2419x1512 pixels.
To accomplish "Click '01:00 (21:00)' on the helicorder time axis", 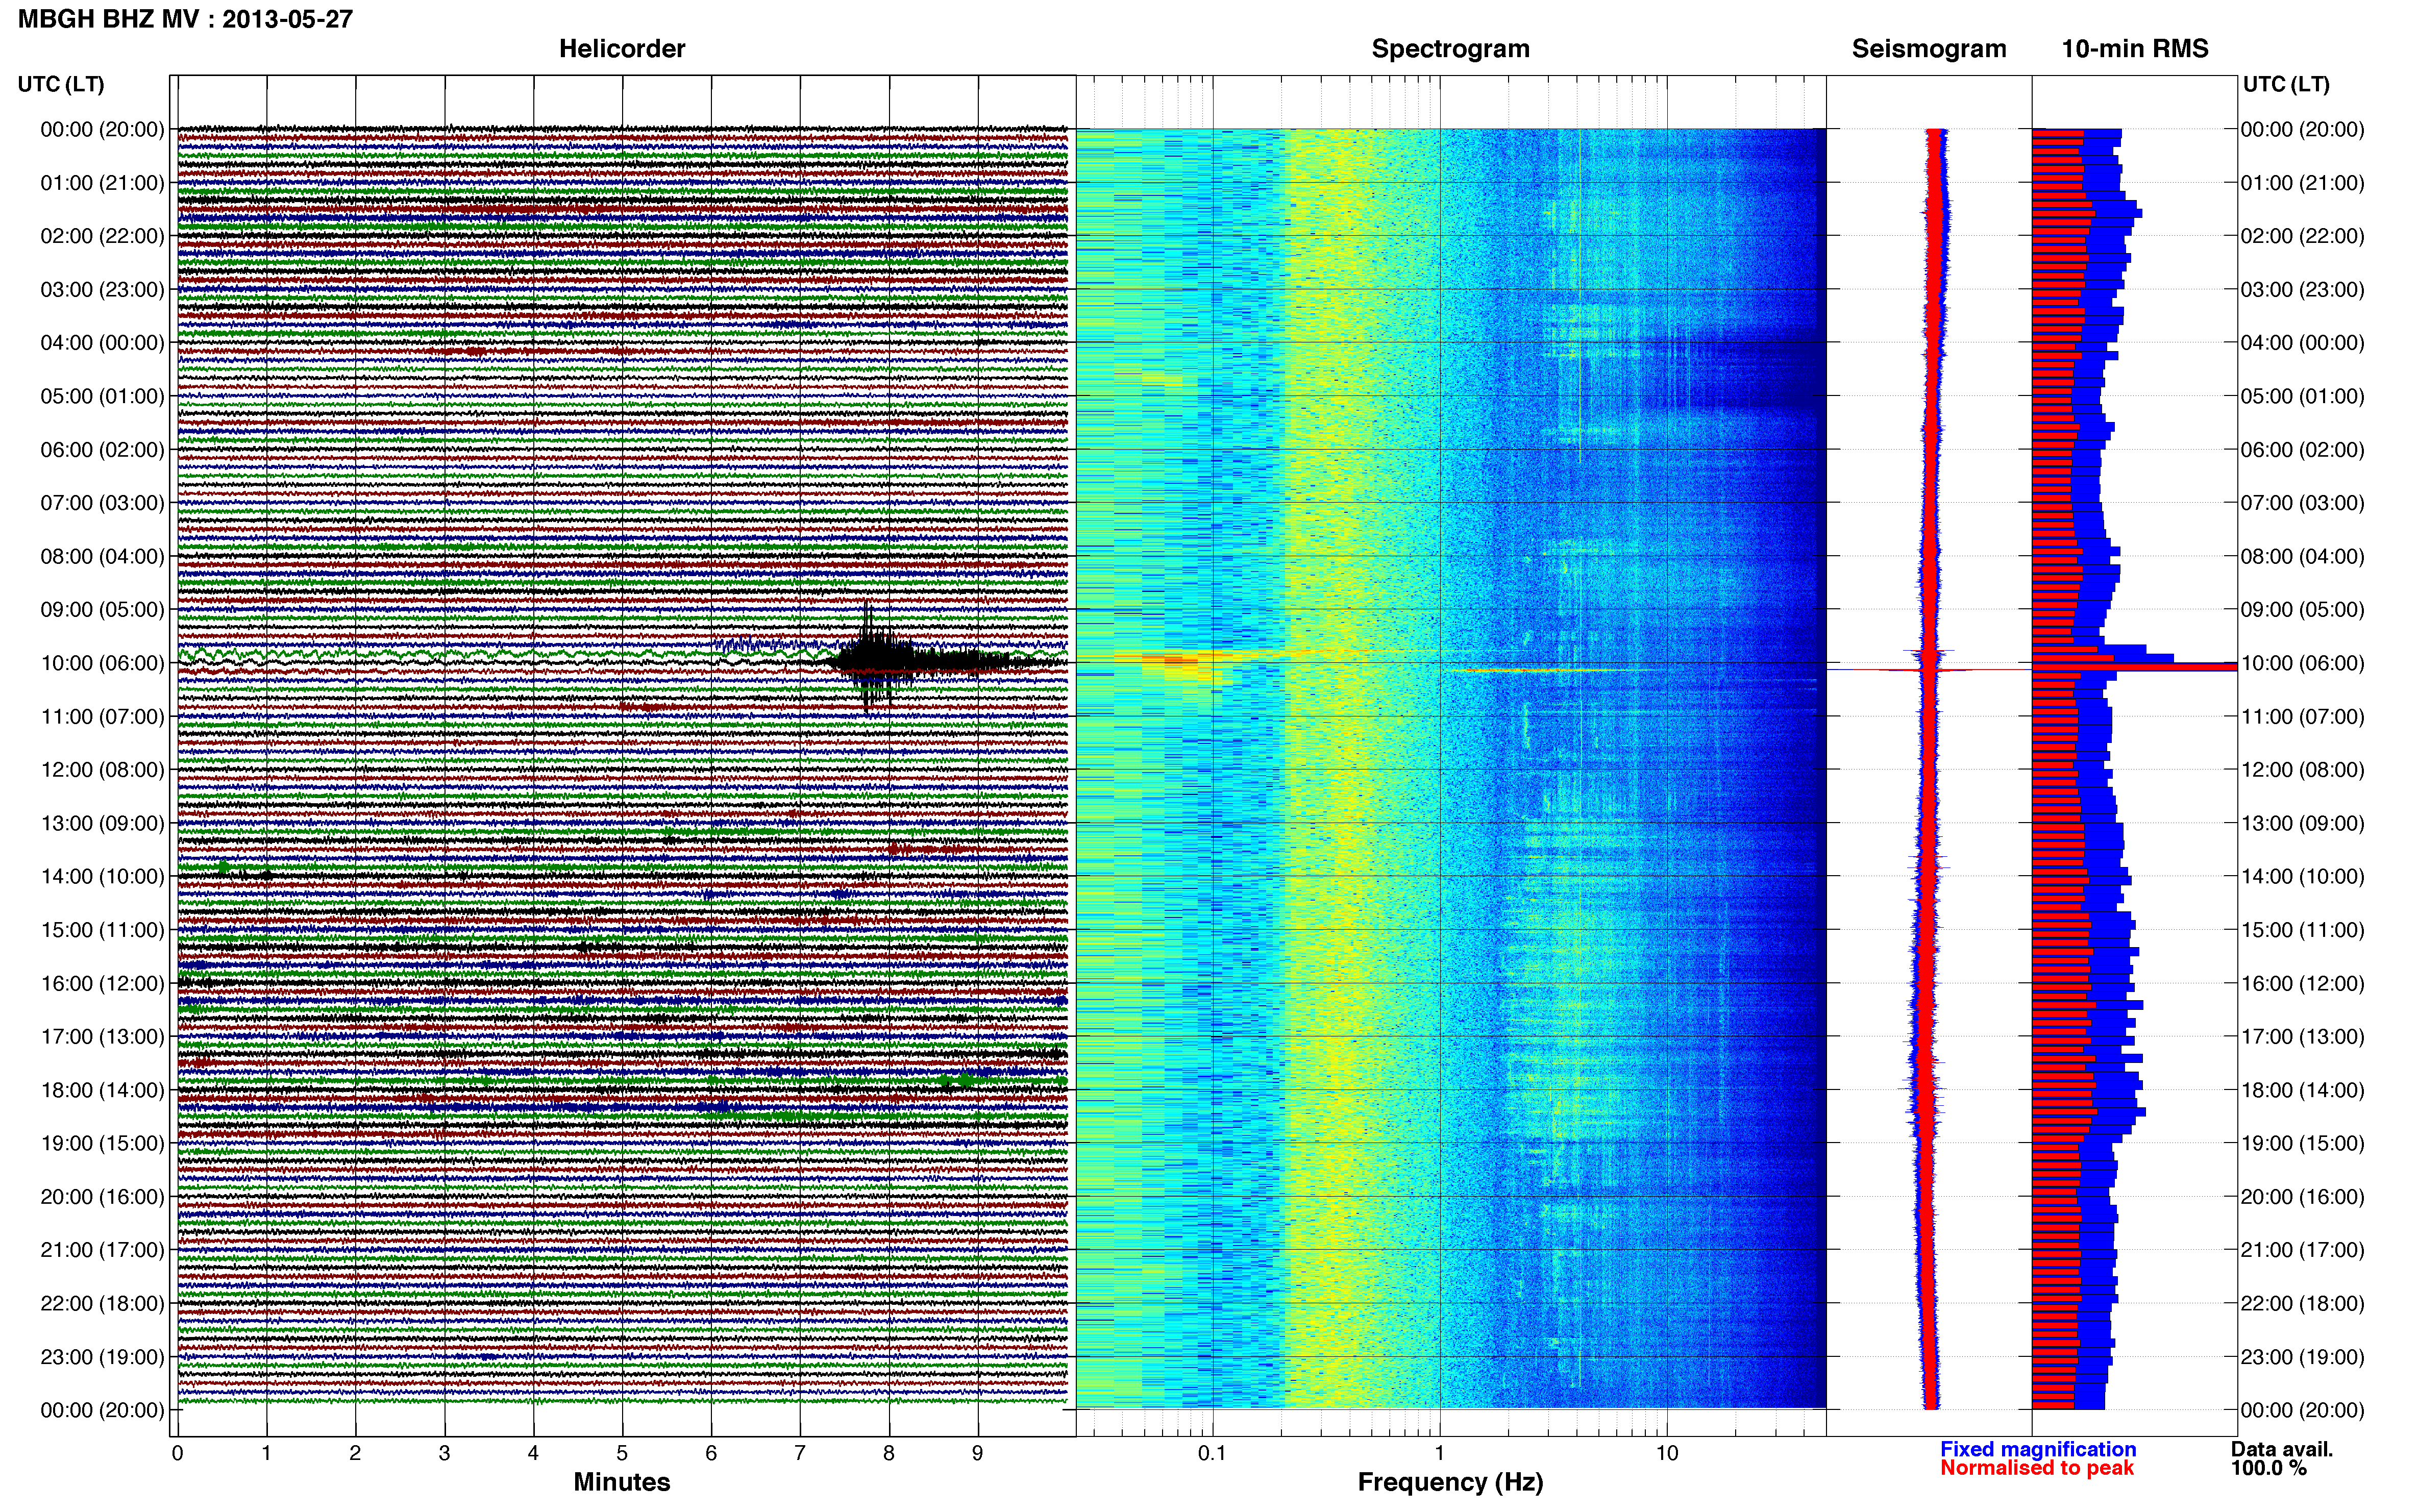I will point(102,183).
